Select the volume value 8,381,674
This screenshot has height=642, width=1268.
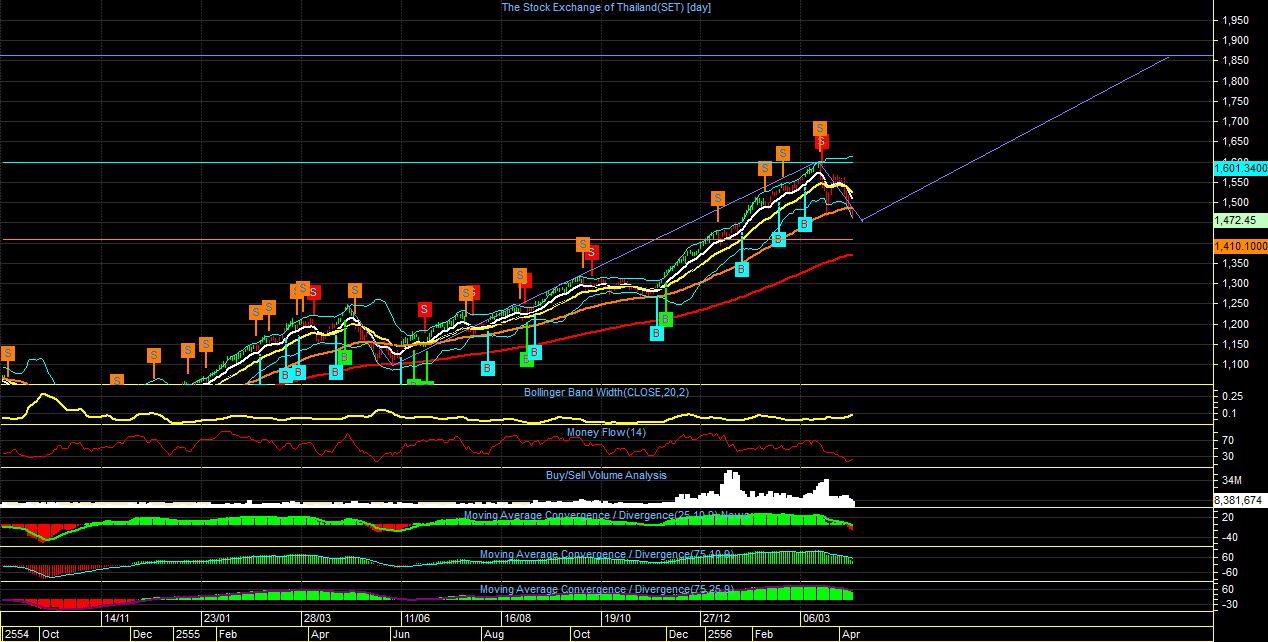pyautogui.click(x=1239, y=500)
